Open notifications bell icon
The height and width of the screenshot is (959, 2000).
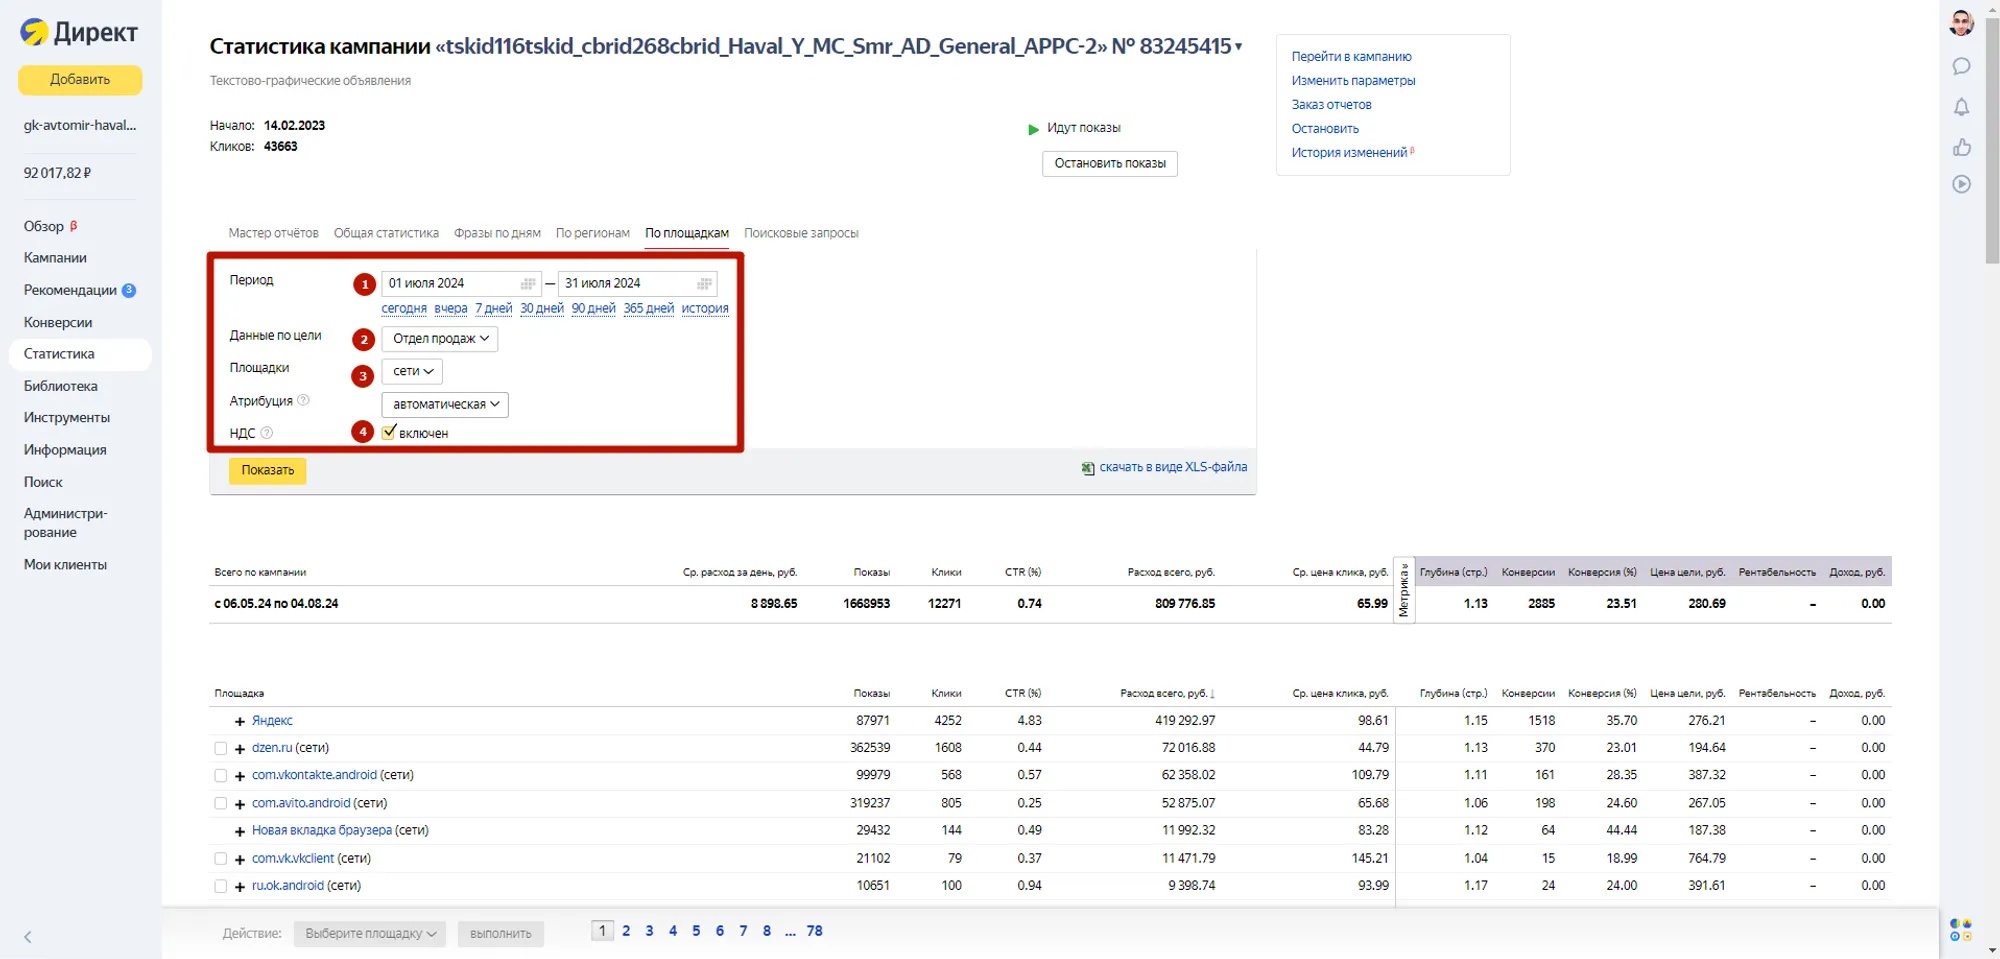pos(1961,107)
